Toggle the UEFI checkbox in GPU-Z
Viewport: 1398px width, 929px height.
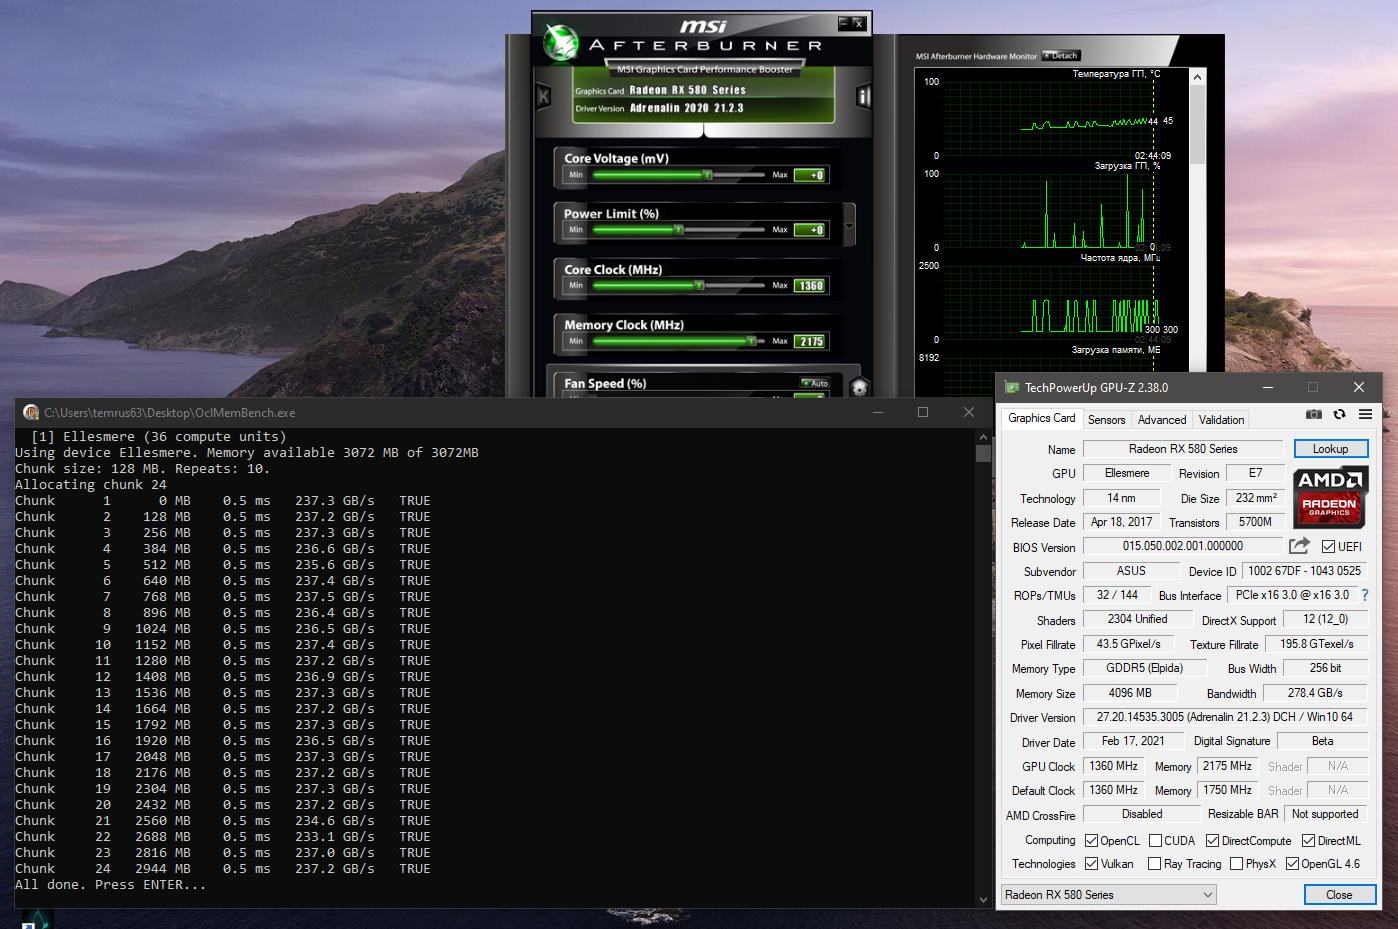click(1328, 547)
